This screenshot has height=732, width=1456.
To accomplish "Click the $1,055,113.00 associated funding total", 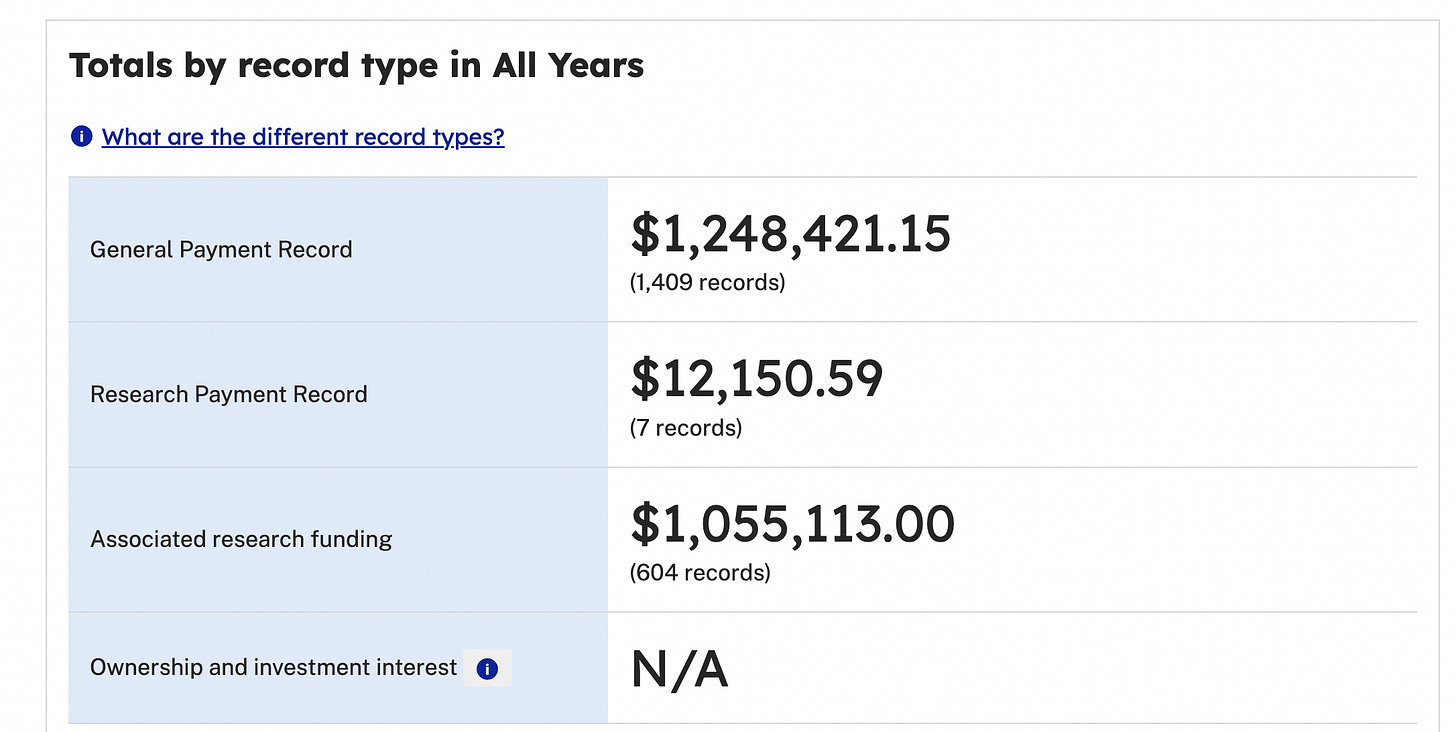I will pos(792,525).
